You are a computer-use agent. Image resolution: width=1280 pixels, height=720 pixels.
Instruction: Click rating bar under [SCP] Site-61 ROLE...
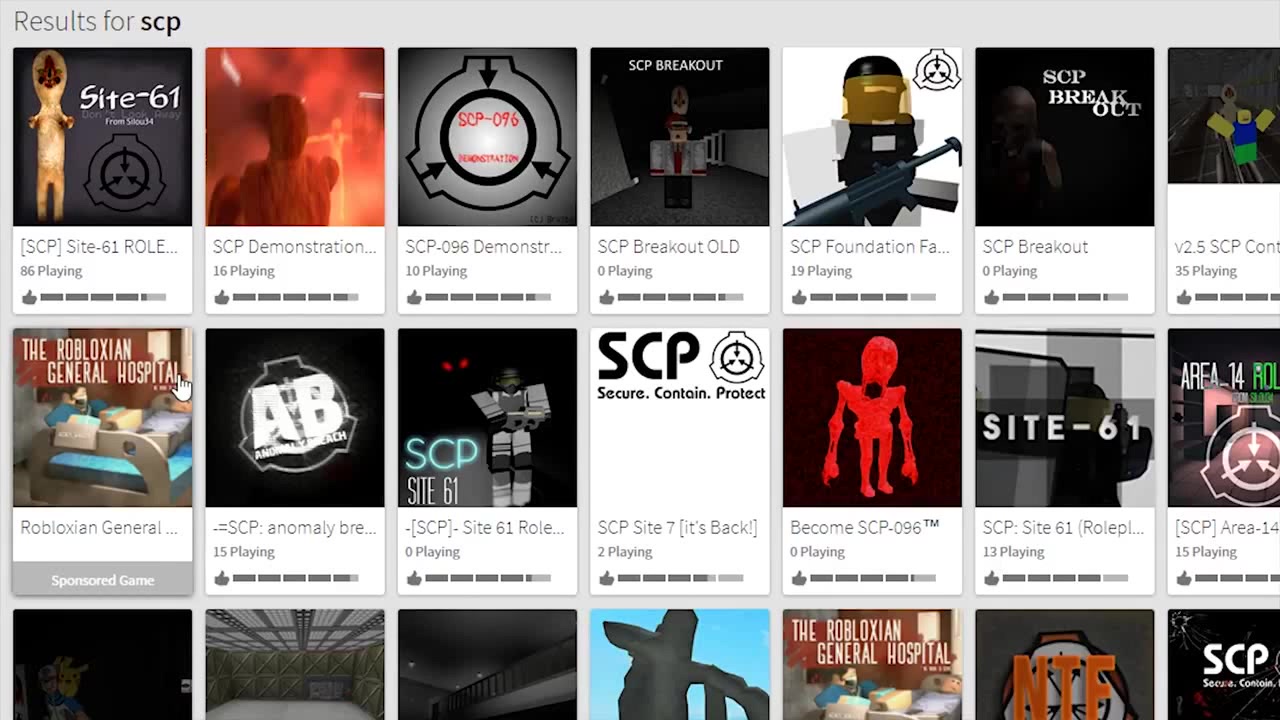(103, 297)
